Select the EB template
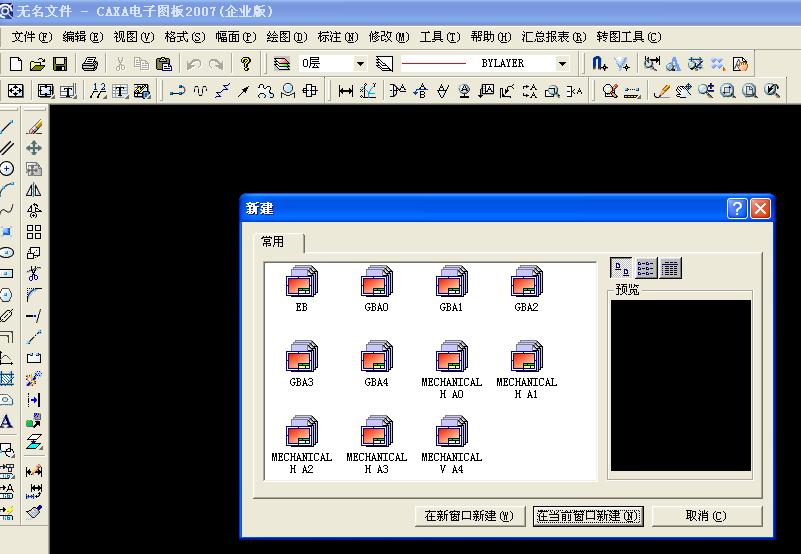The height and width of the screenshot is (554, 801). tap(301, 288)
